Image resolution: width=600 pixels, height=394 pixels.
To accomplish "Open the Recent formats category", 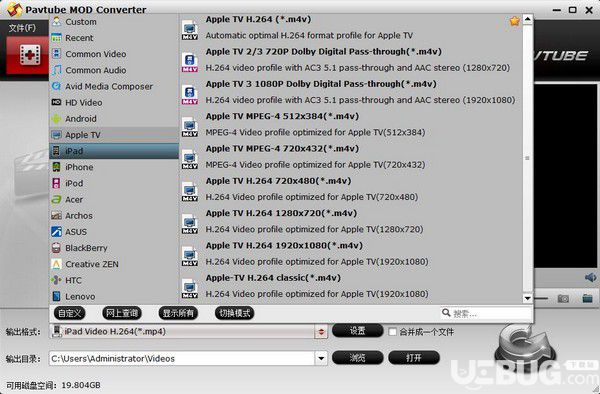I will (114, 38).
